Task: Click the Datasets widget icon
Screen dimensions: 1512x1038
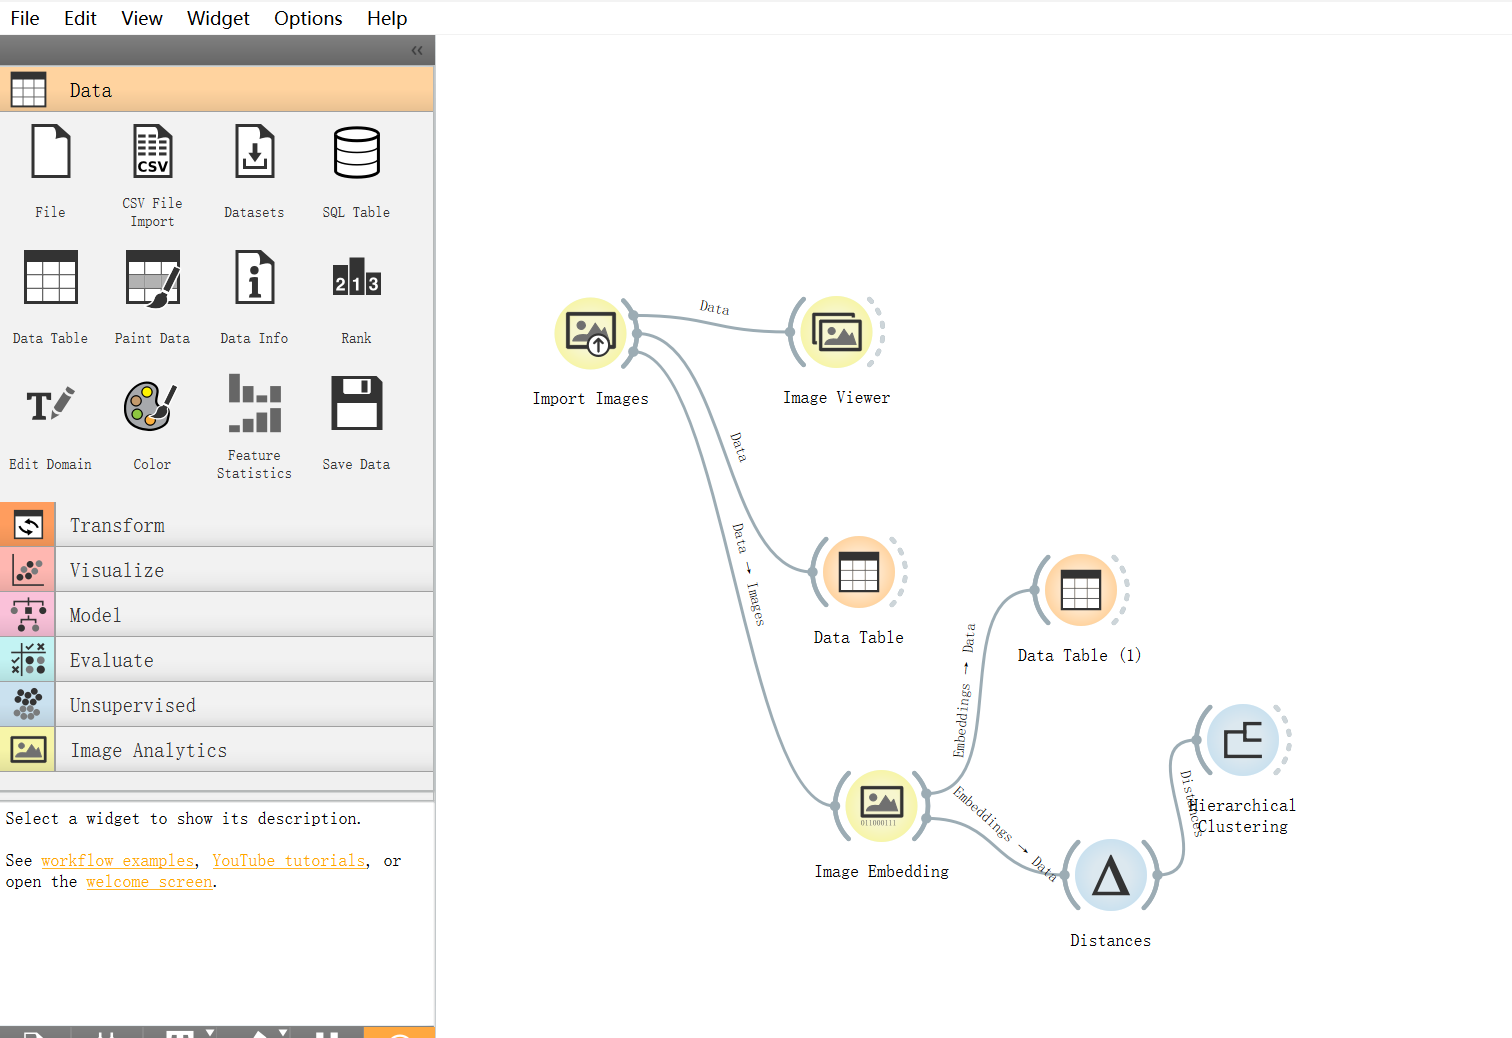Action: coord(254,153)
